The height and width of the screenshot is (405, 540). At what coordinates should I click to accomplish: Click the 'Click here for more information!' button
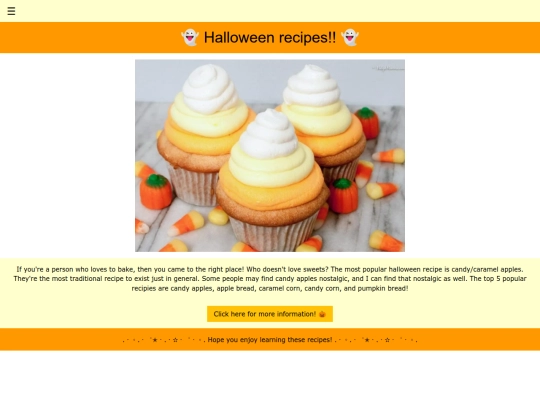click(270, 314)
